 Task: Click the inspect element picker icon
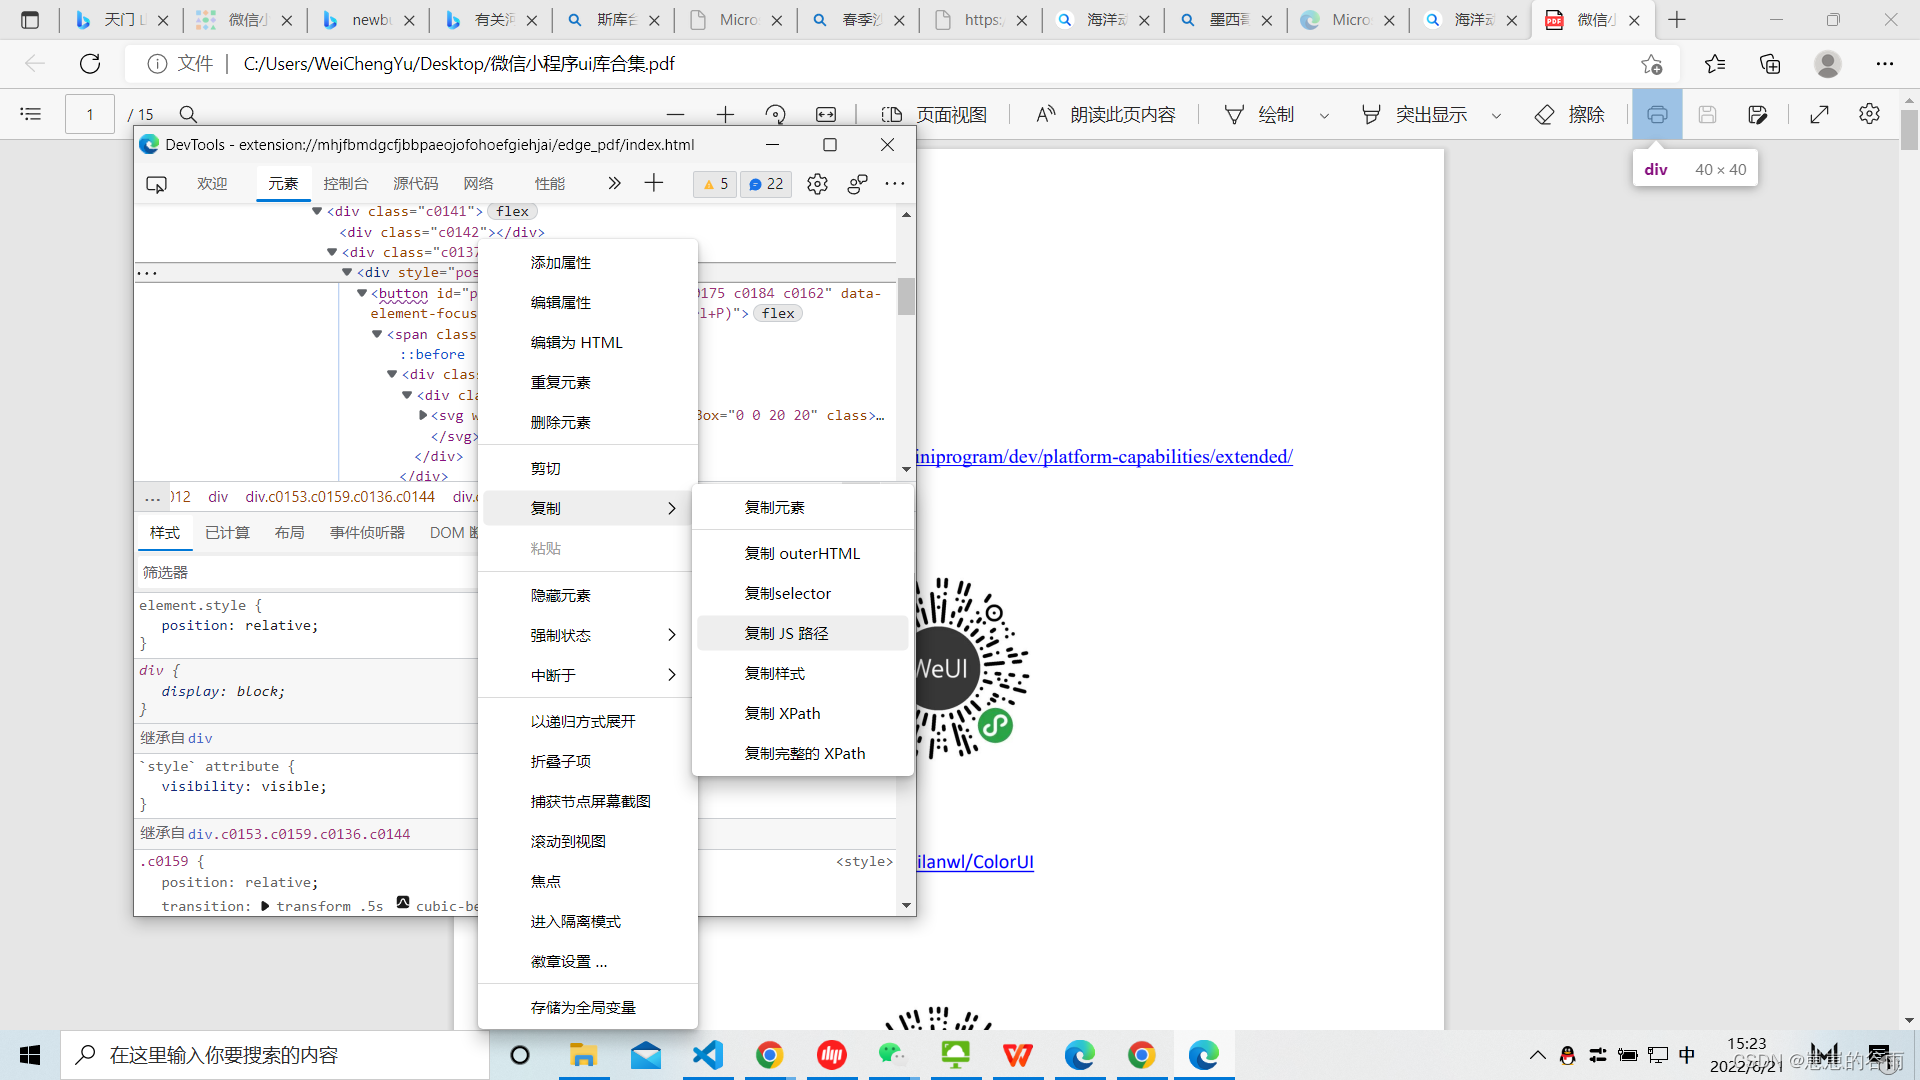(156, 184)
